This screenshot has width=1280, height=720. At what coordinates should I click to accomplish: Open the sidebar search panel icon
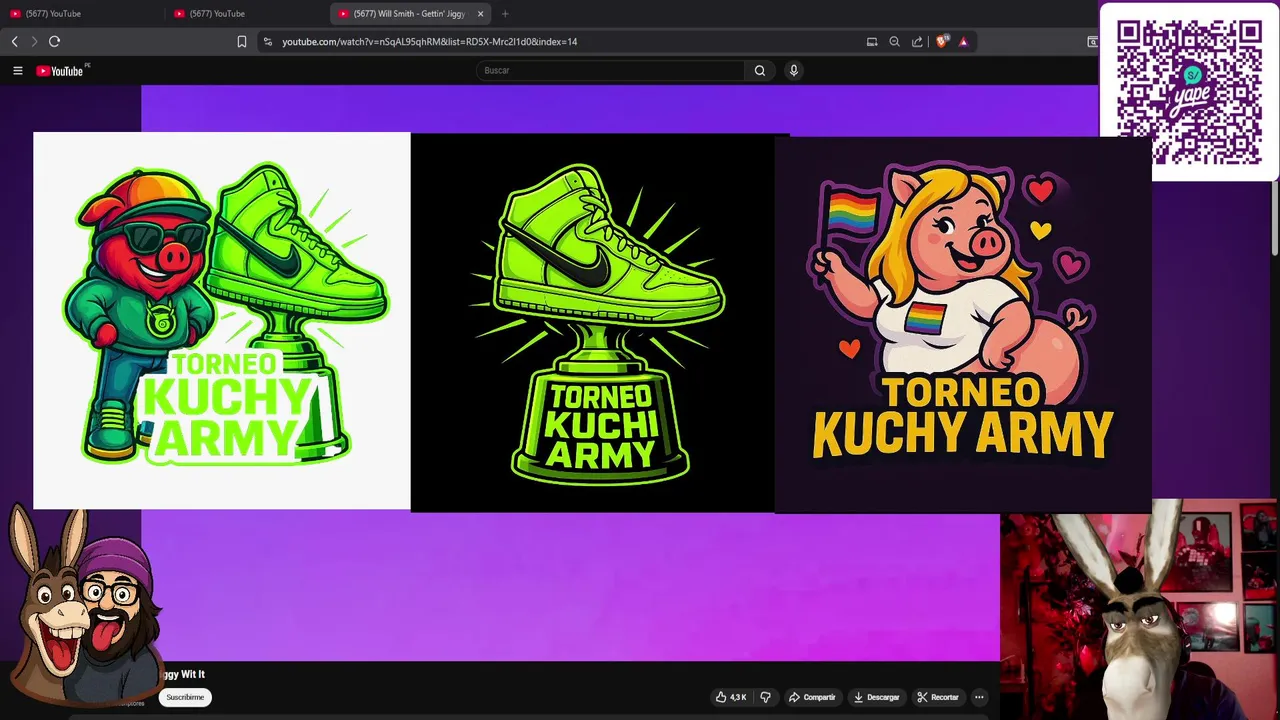pyautogui.click(x=1092, y=41)
